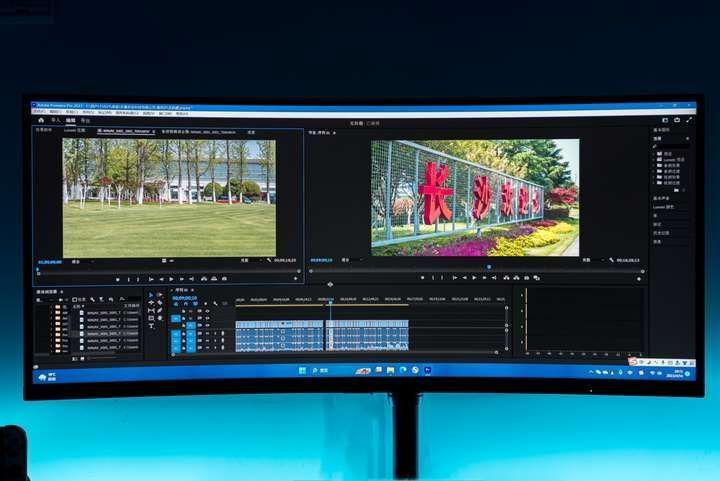
Task: Play the sequence in the Program monitor
Action: click(x=474, y=278)
